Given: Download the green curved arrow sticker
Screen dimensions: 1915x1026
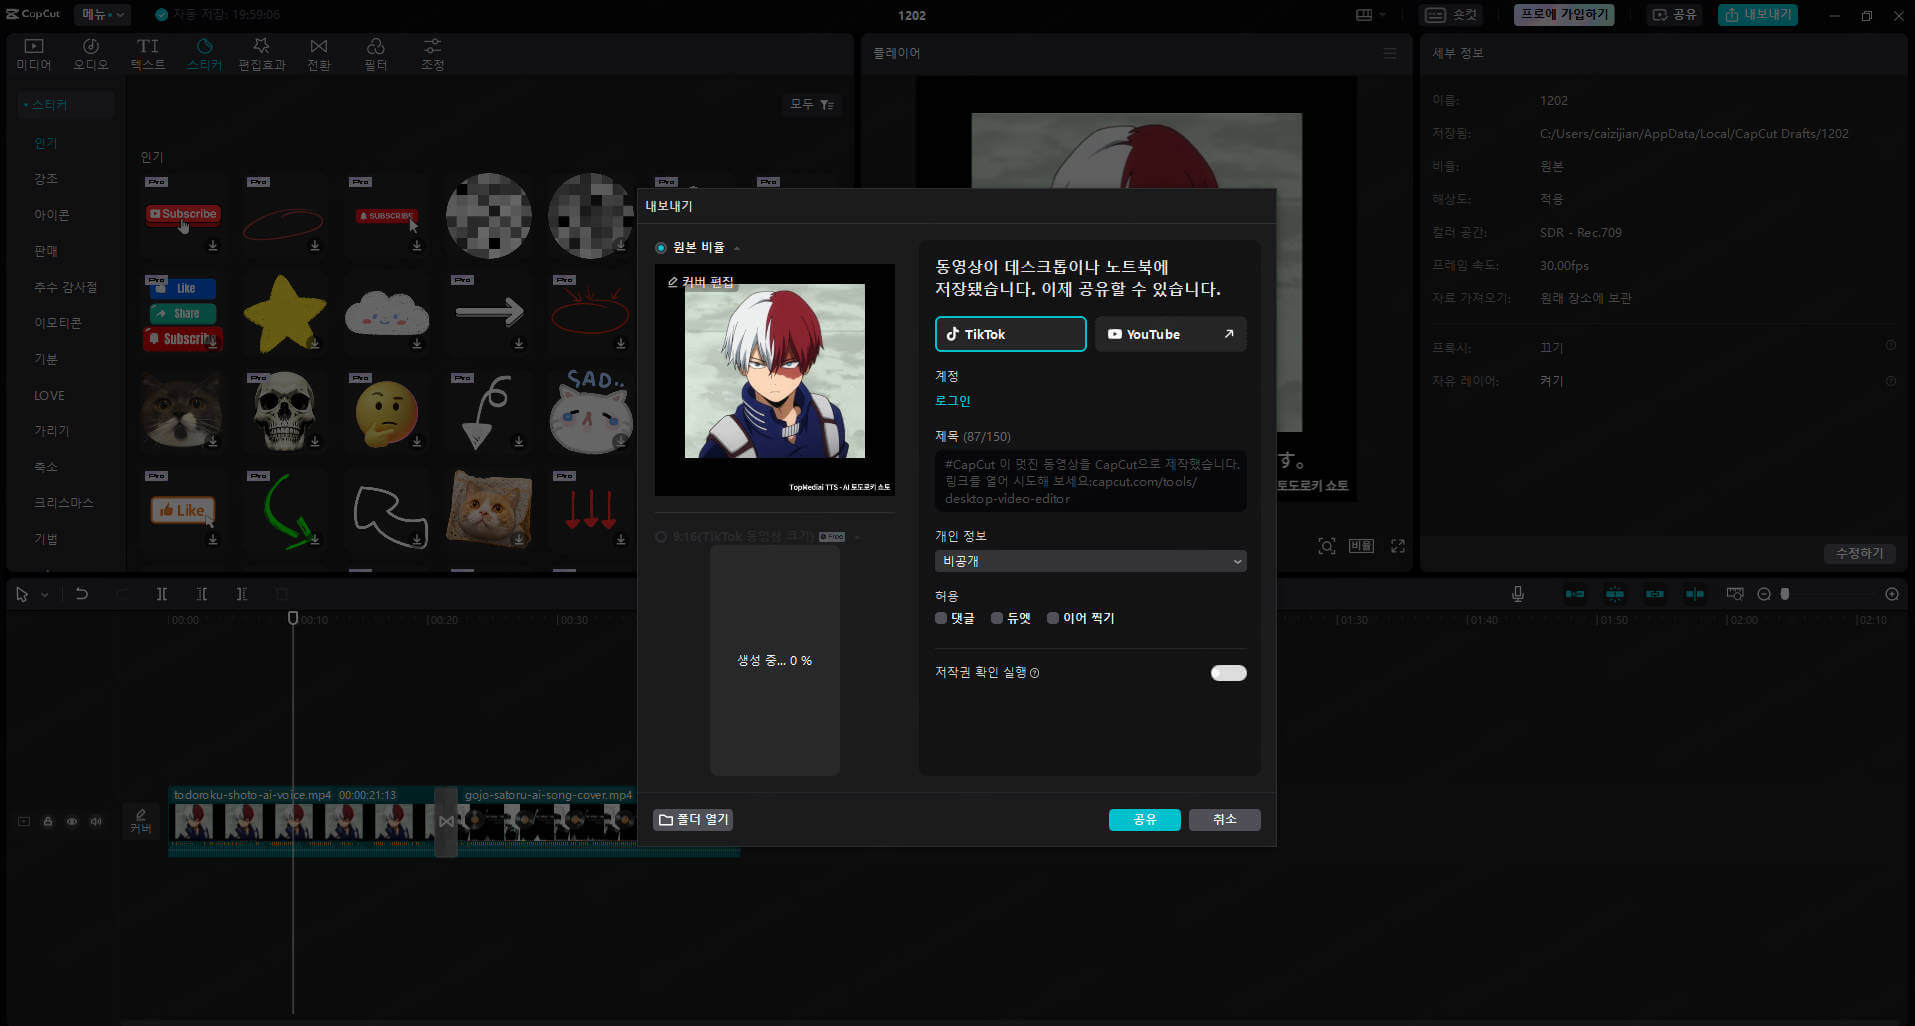Looking at the screenshot, I should point(315,539).
